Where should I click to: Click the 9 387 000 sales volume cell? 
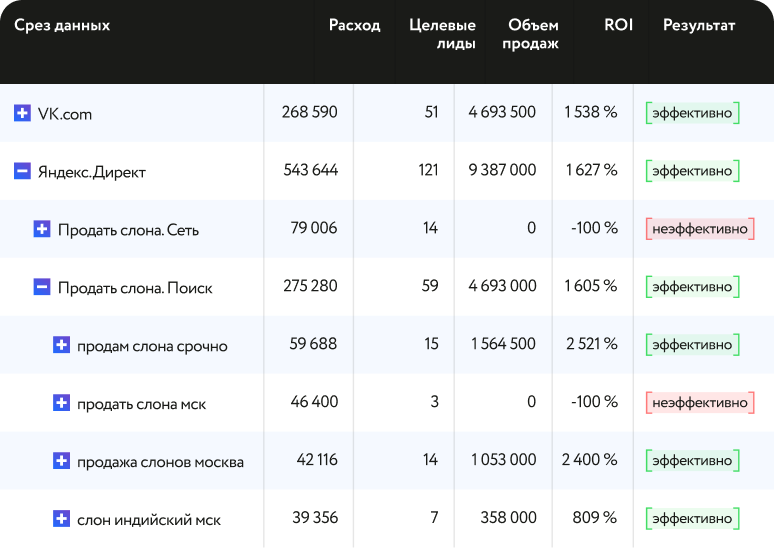(x=502, y=170)
